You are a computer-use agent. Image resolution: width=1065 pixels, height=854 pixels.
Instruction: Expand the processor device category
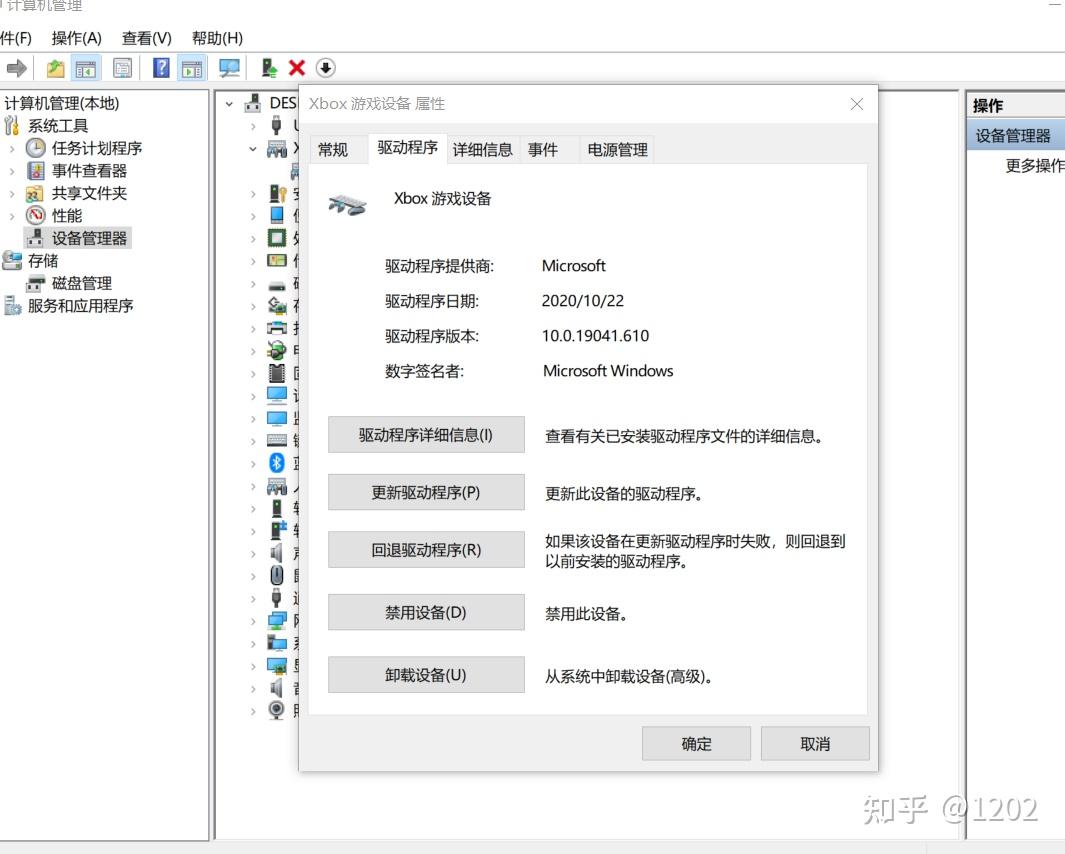(252, 238)
